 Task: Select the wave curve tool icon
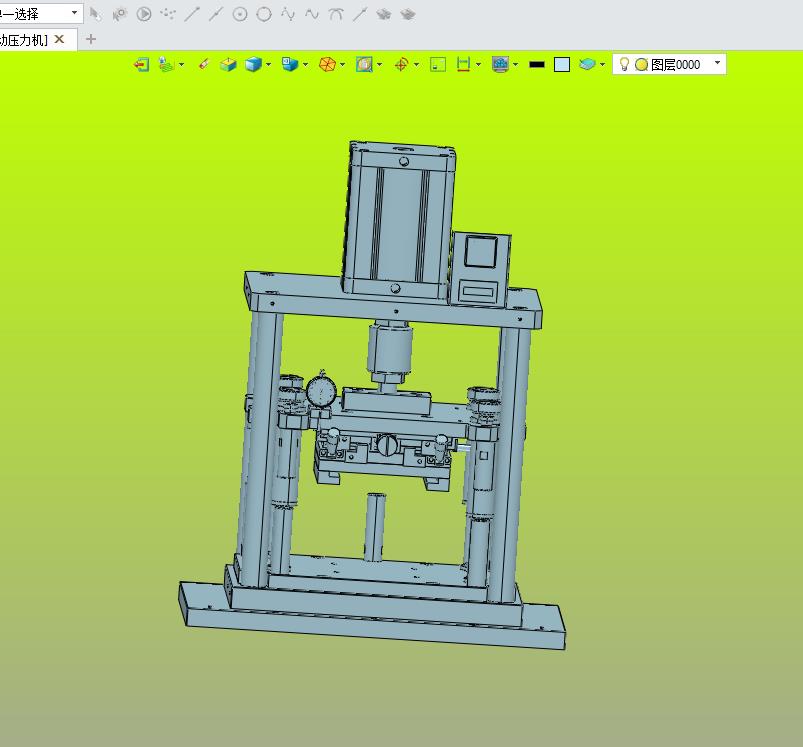click(x=312, y=14)
